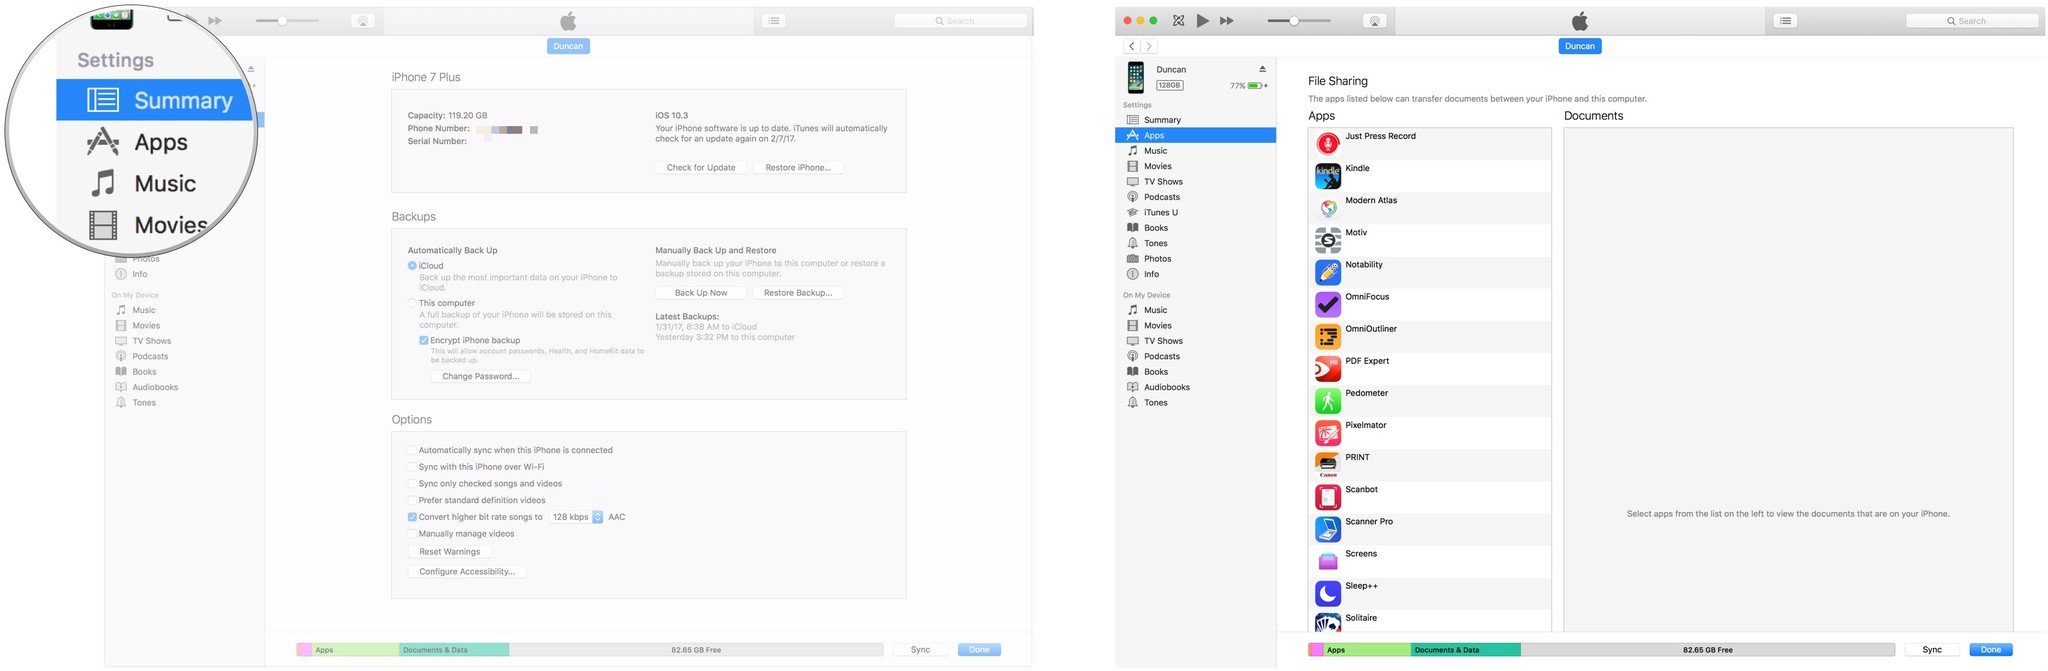Enable Manually manage videos checkbox
This screenshot has width=2048, height=671.
coord(412,534)
